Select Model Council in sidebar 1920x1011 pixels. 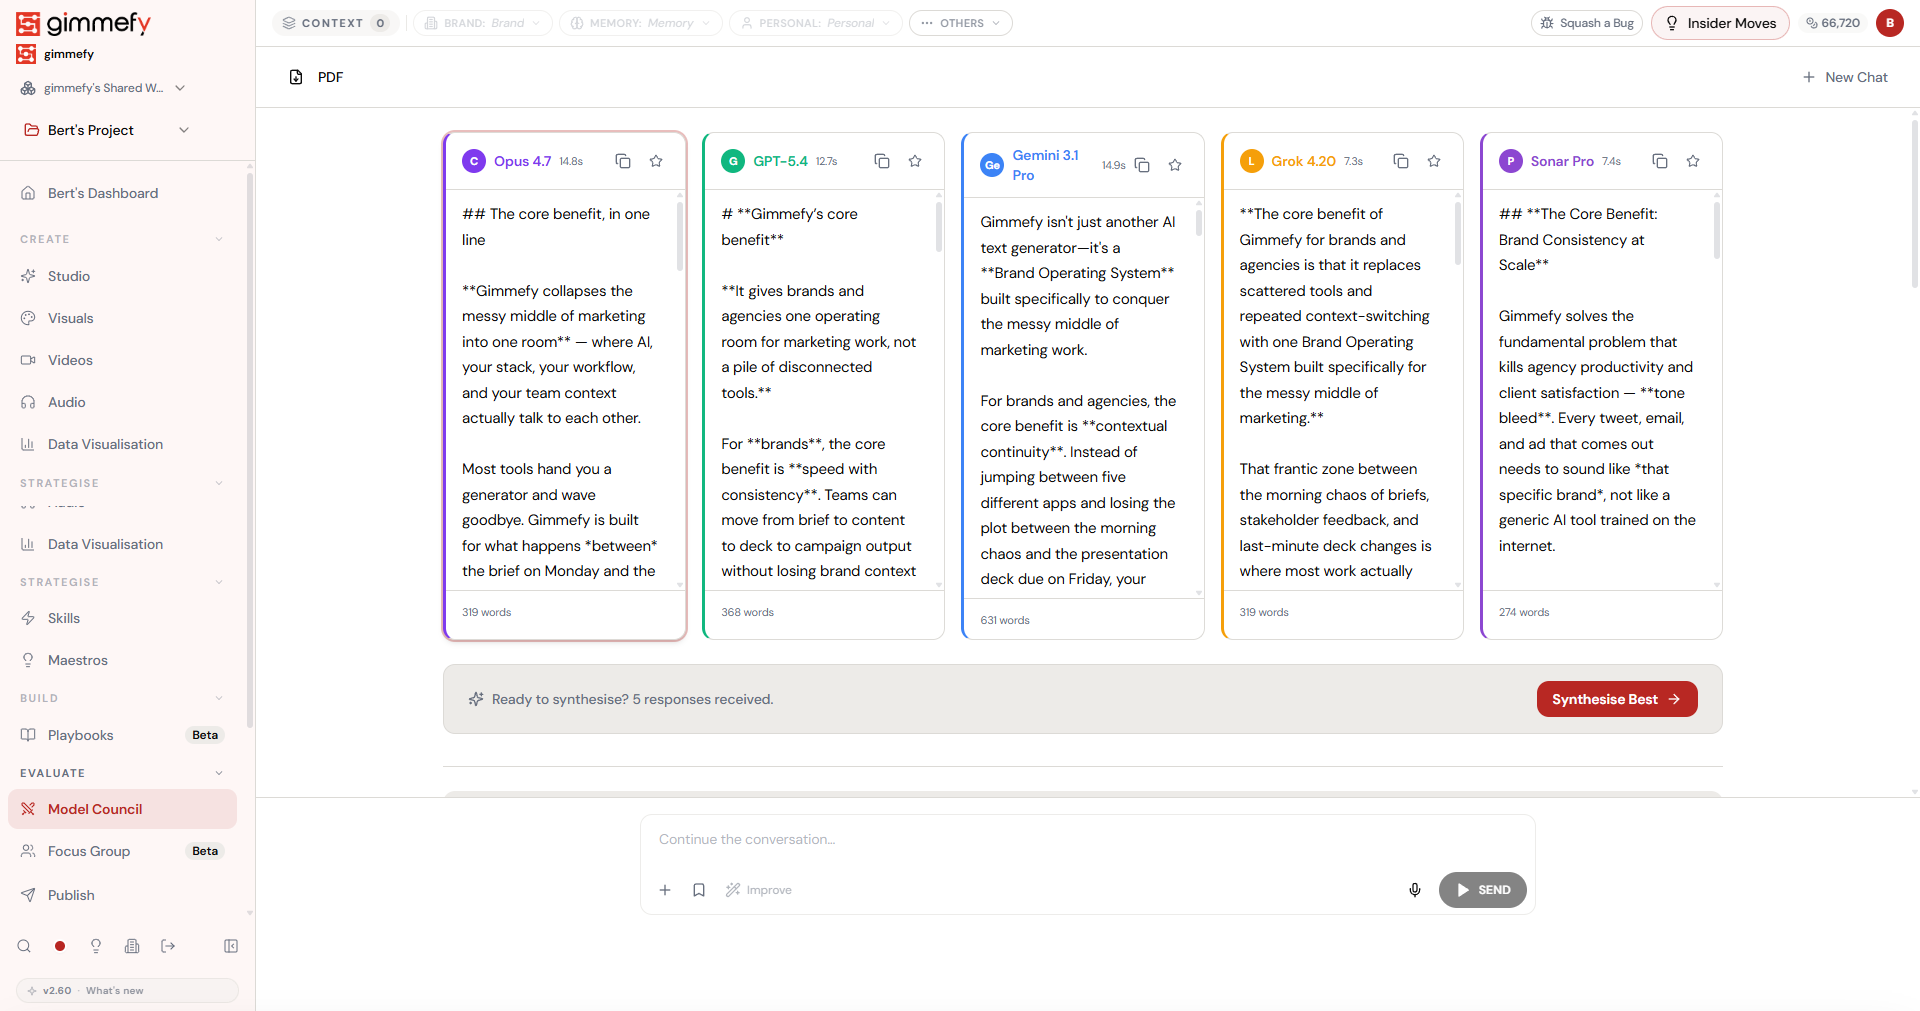[x=122, y=809]
